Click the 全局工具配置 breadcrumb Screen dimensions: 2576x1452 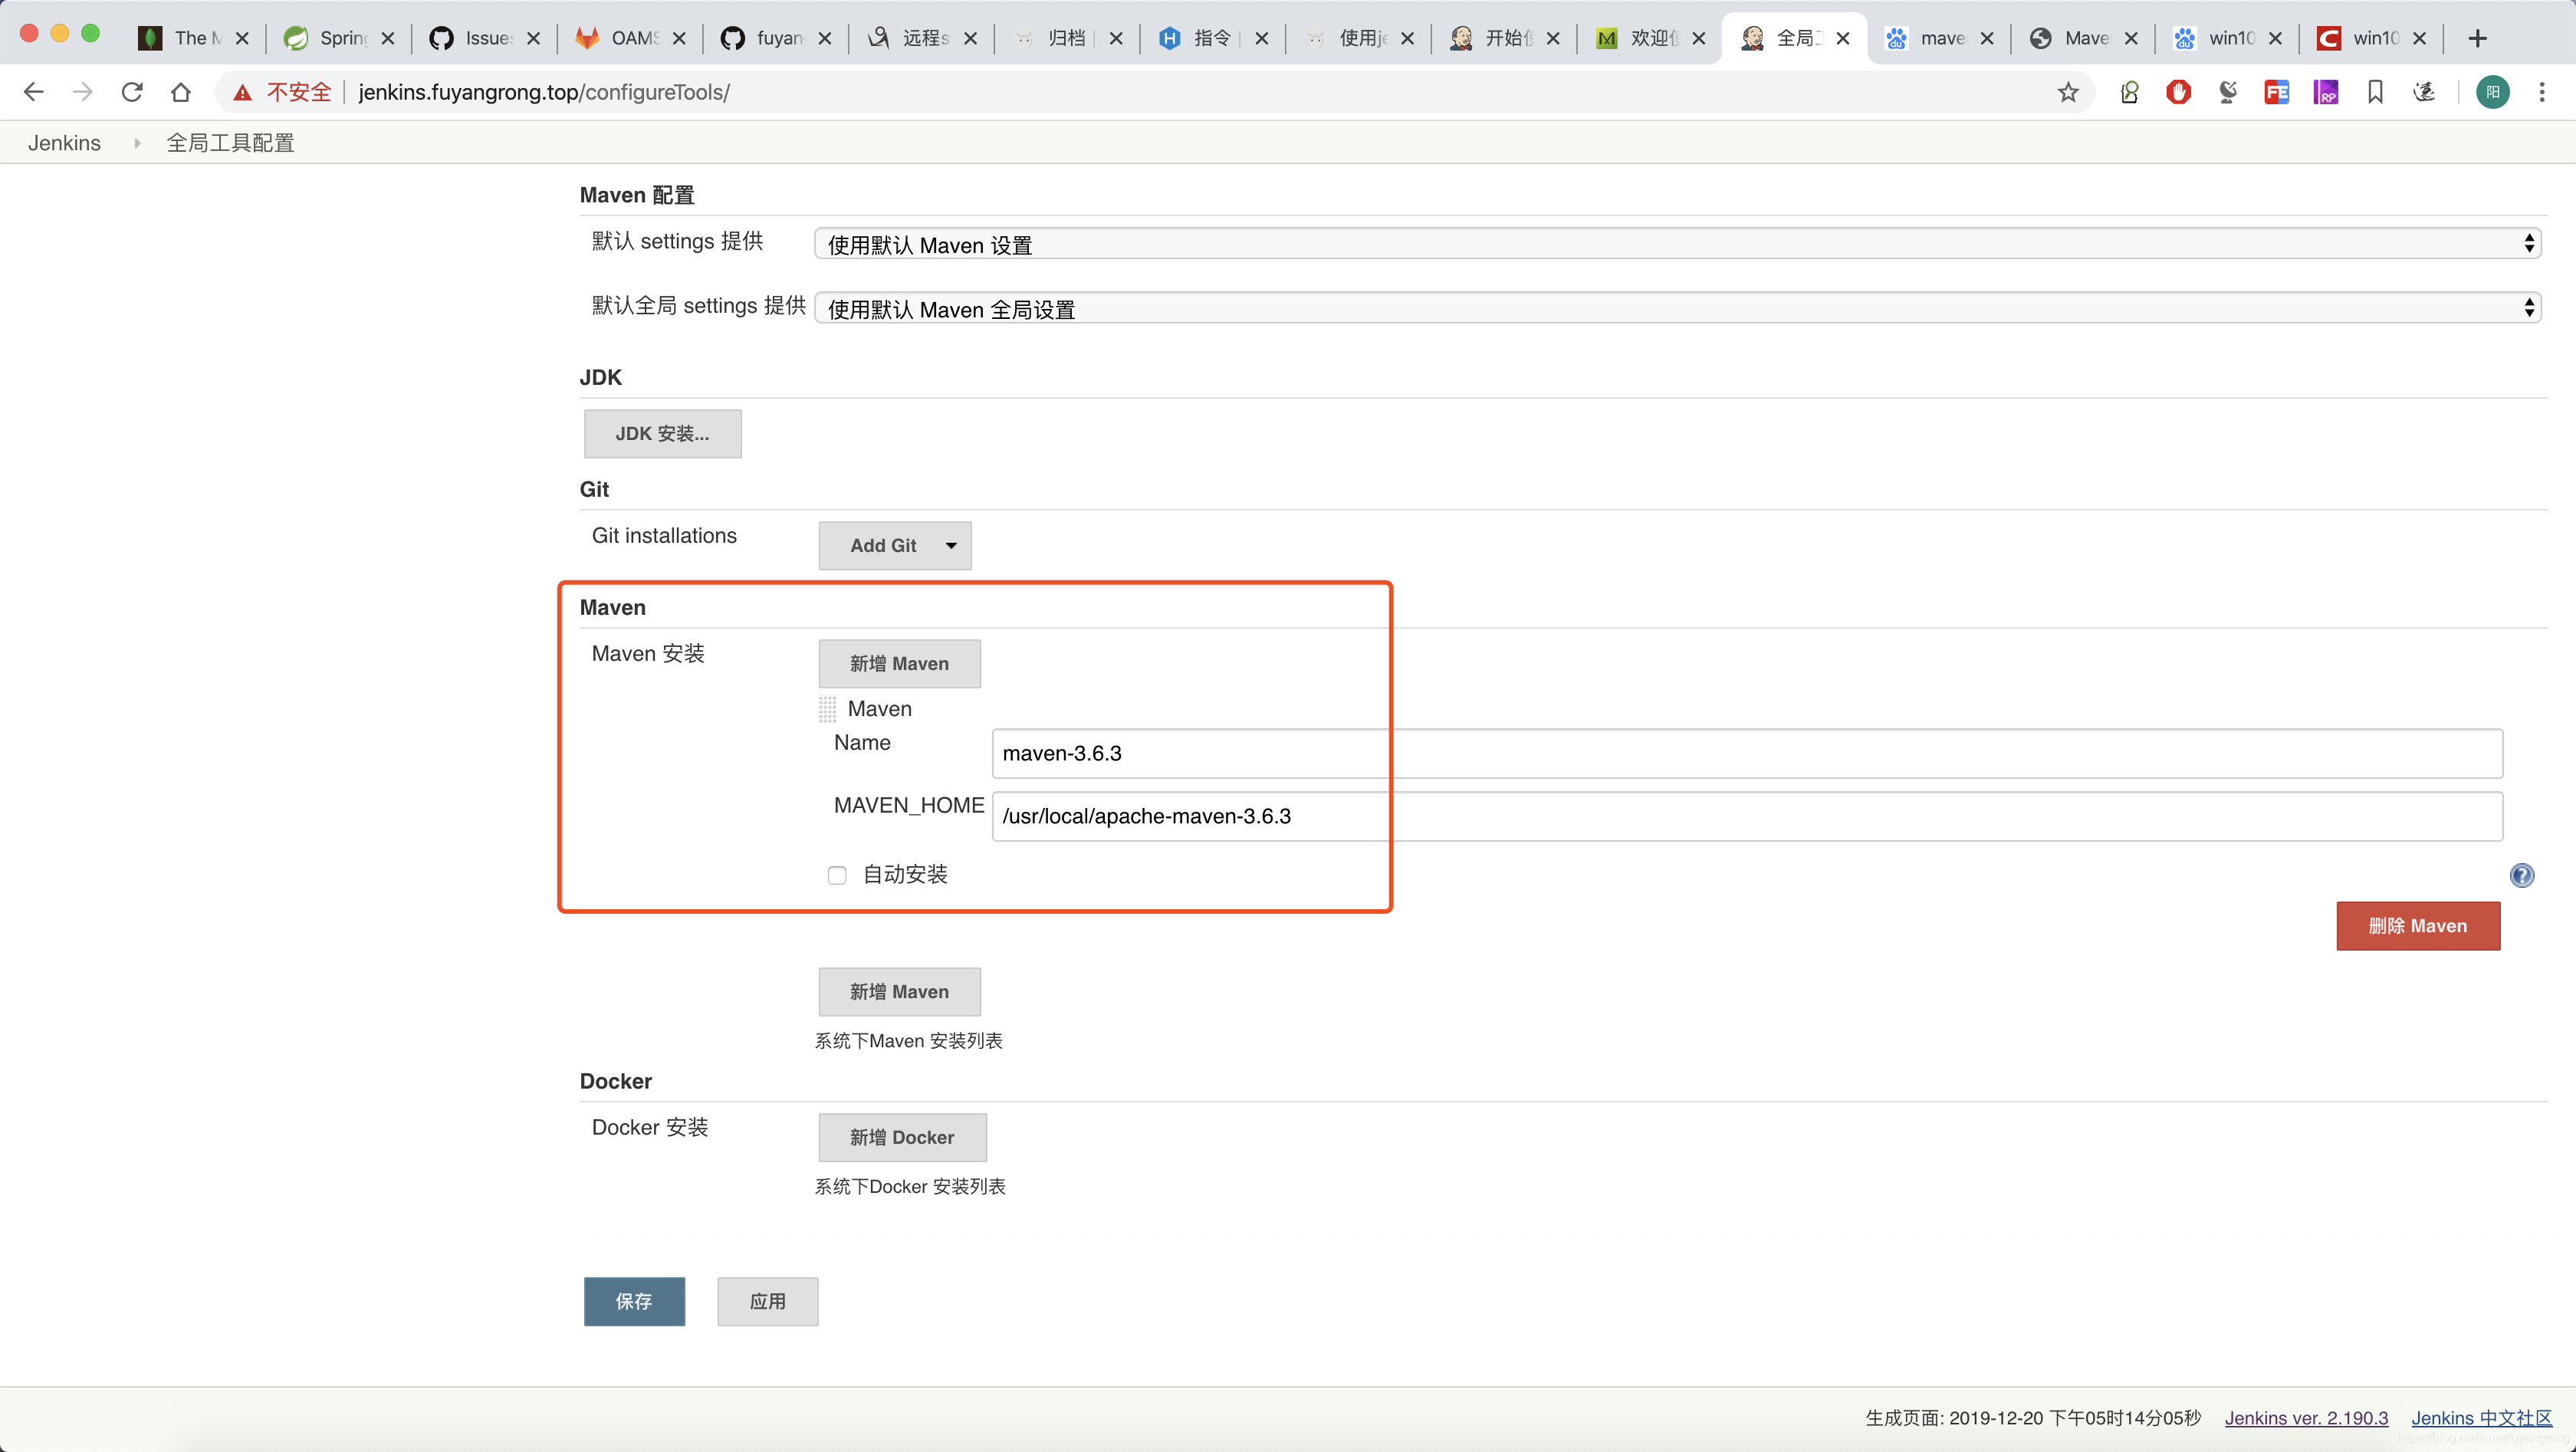(230, 143)
